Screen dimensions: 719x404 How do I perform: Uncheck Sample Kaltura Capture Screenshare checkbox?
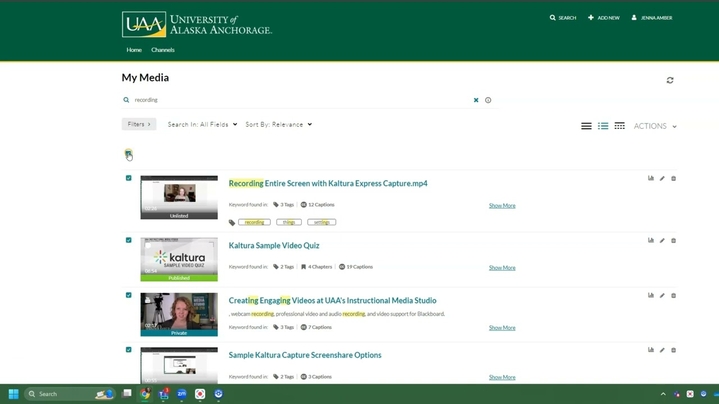(x=128, y=349)
